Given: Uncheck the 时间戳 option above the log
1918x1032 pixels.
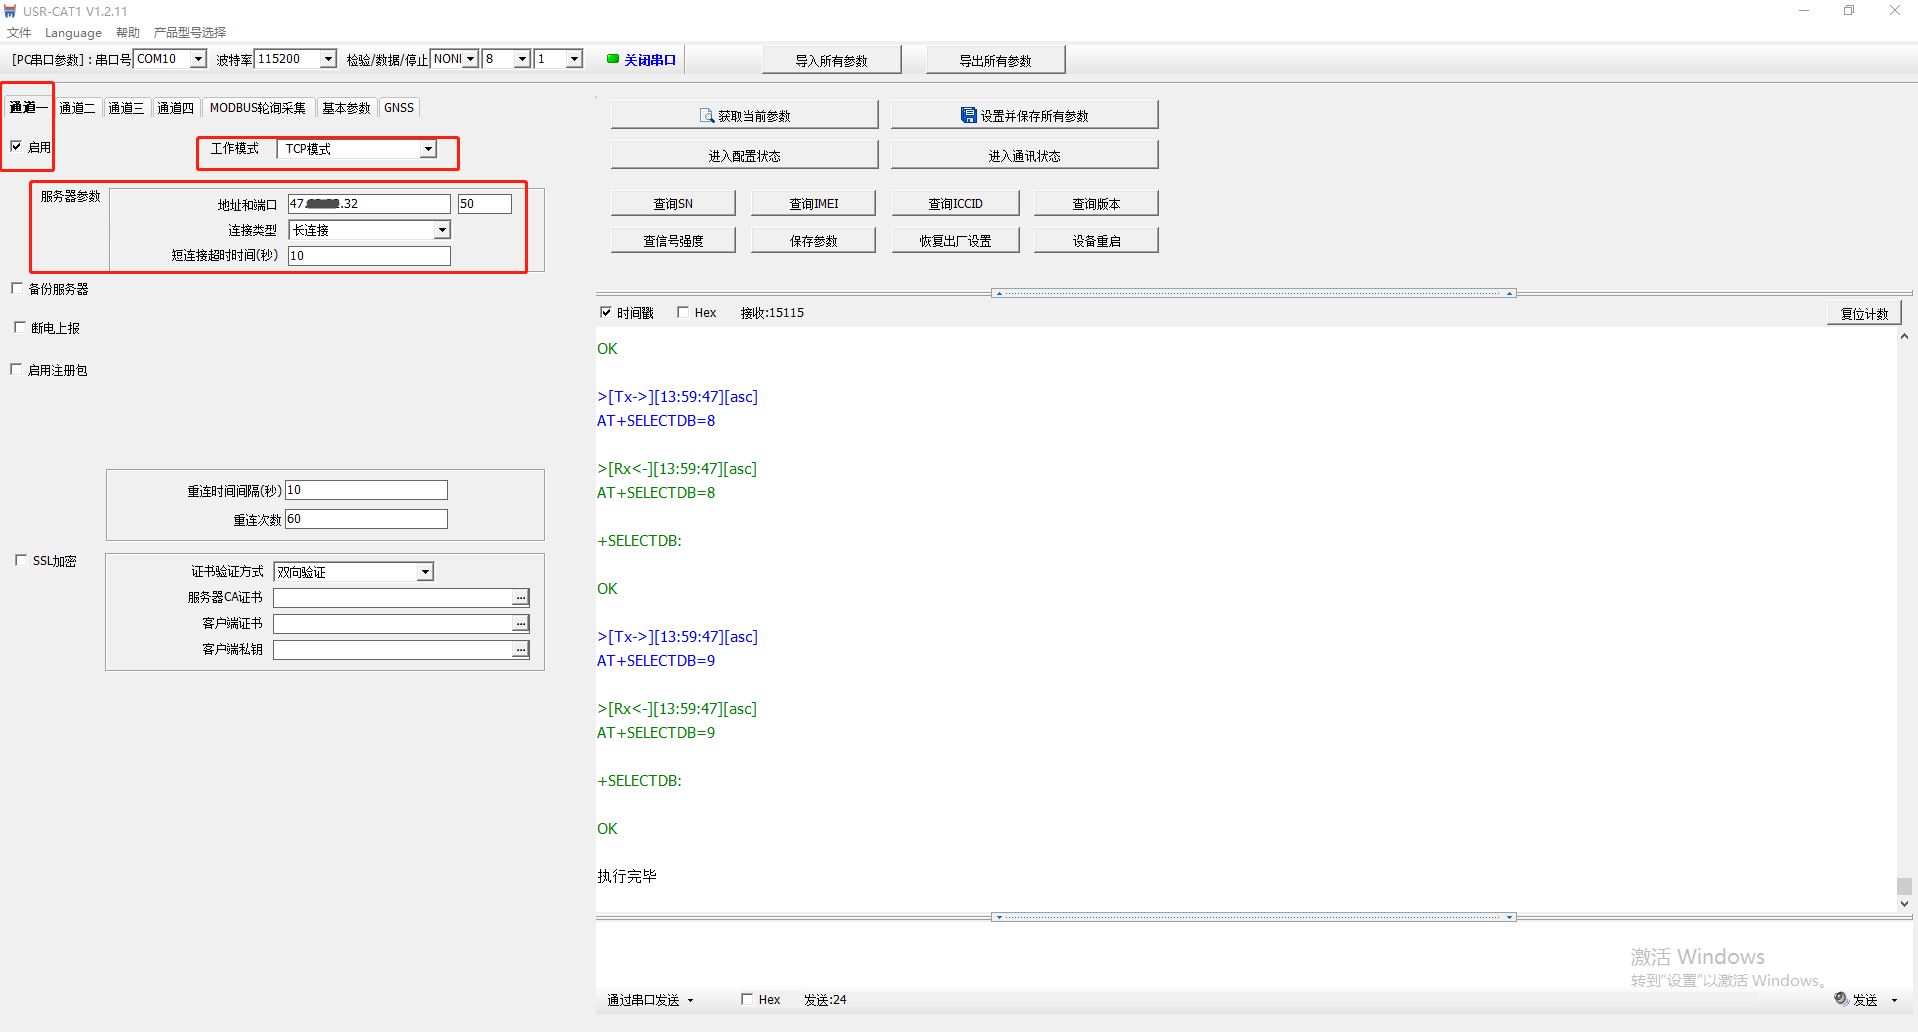Looking at the screenshot, I should (606, 312).
